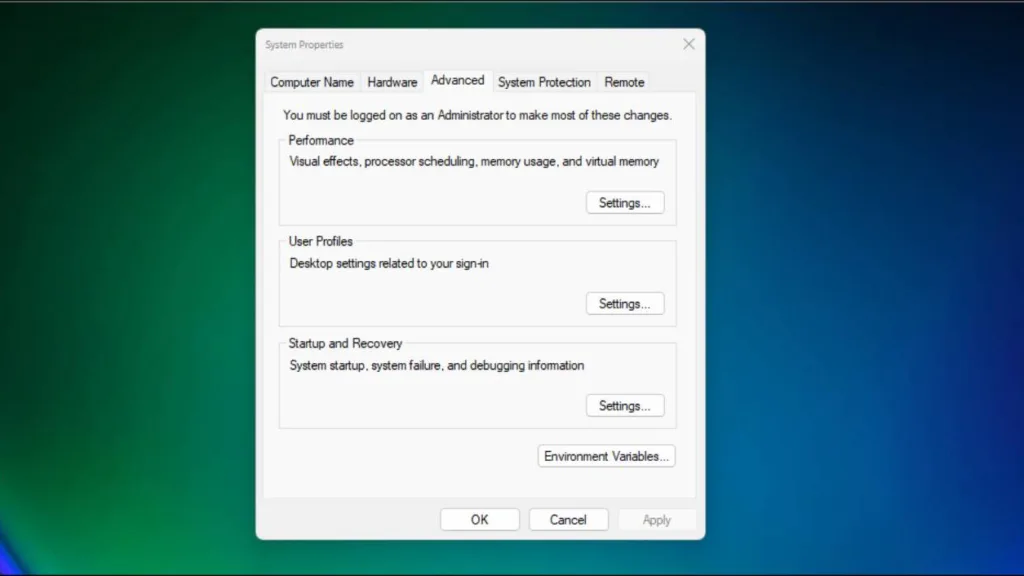Click the 'Performance' group label
This screenshot has height=576, width=1024.
coord(321,140)
